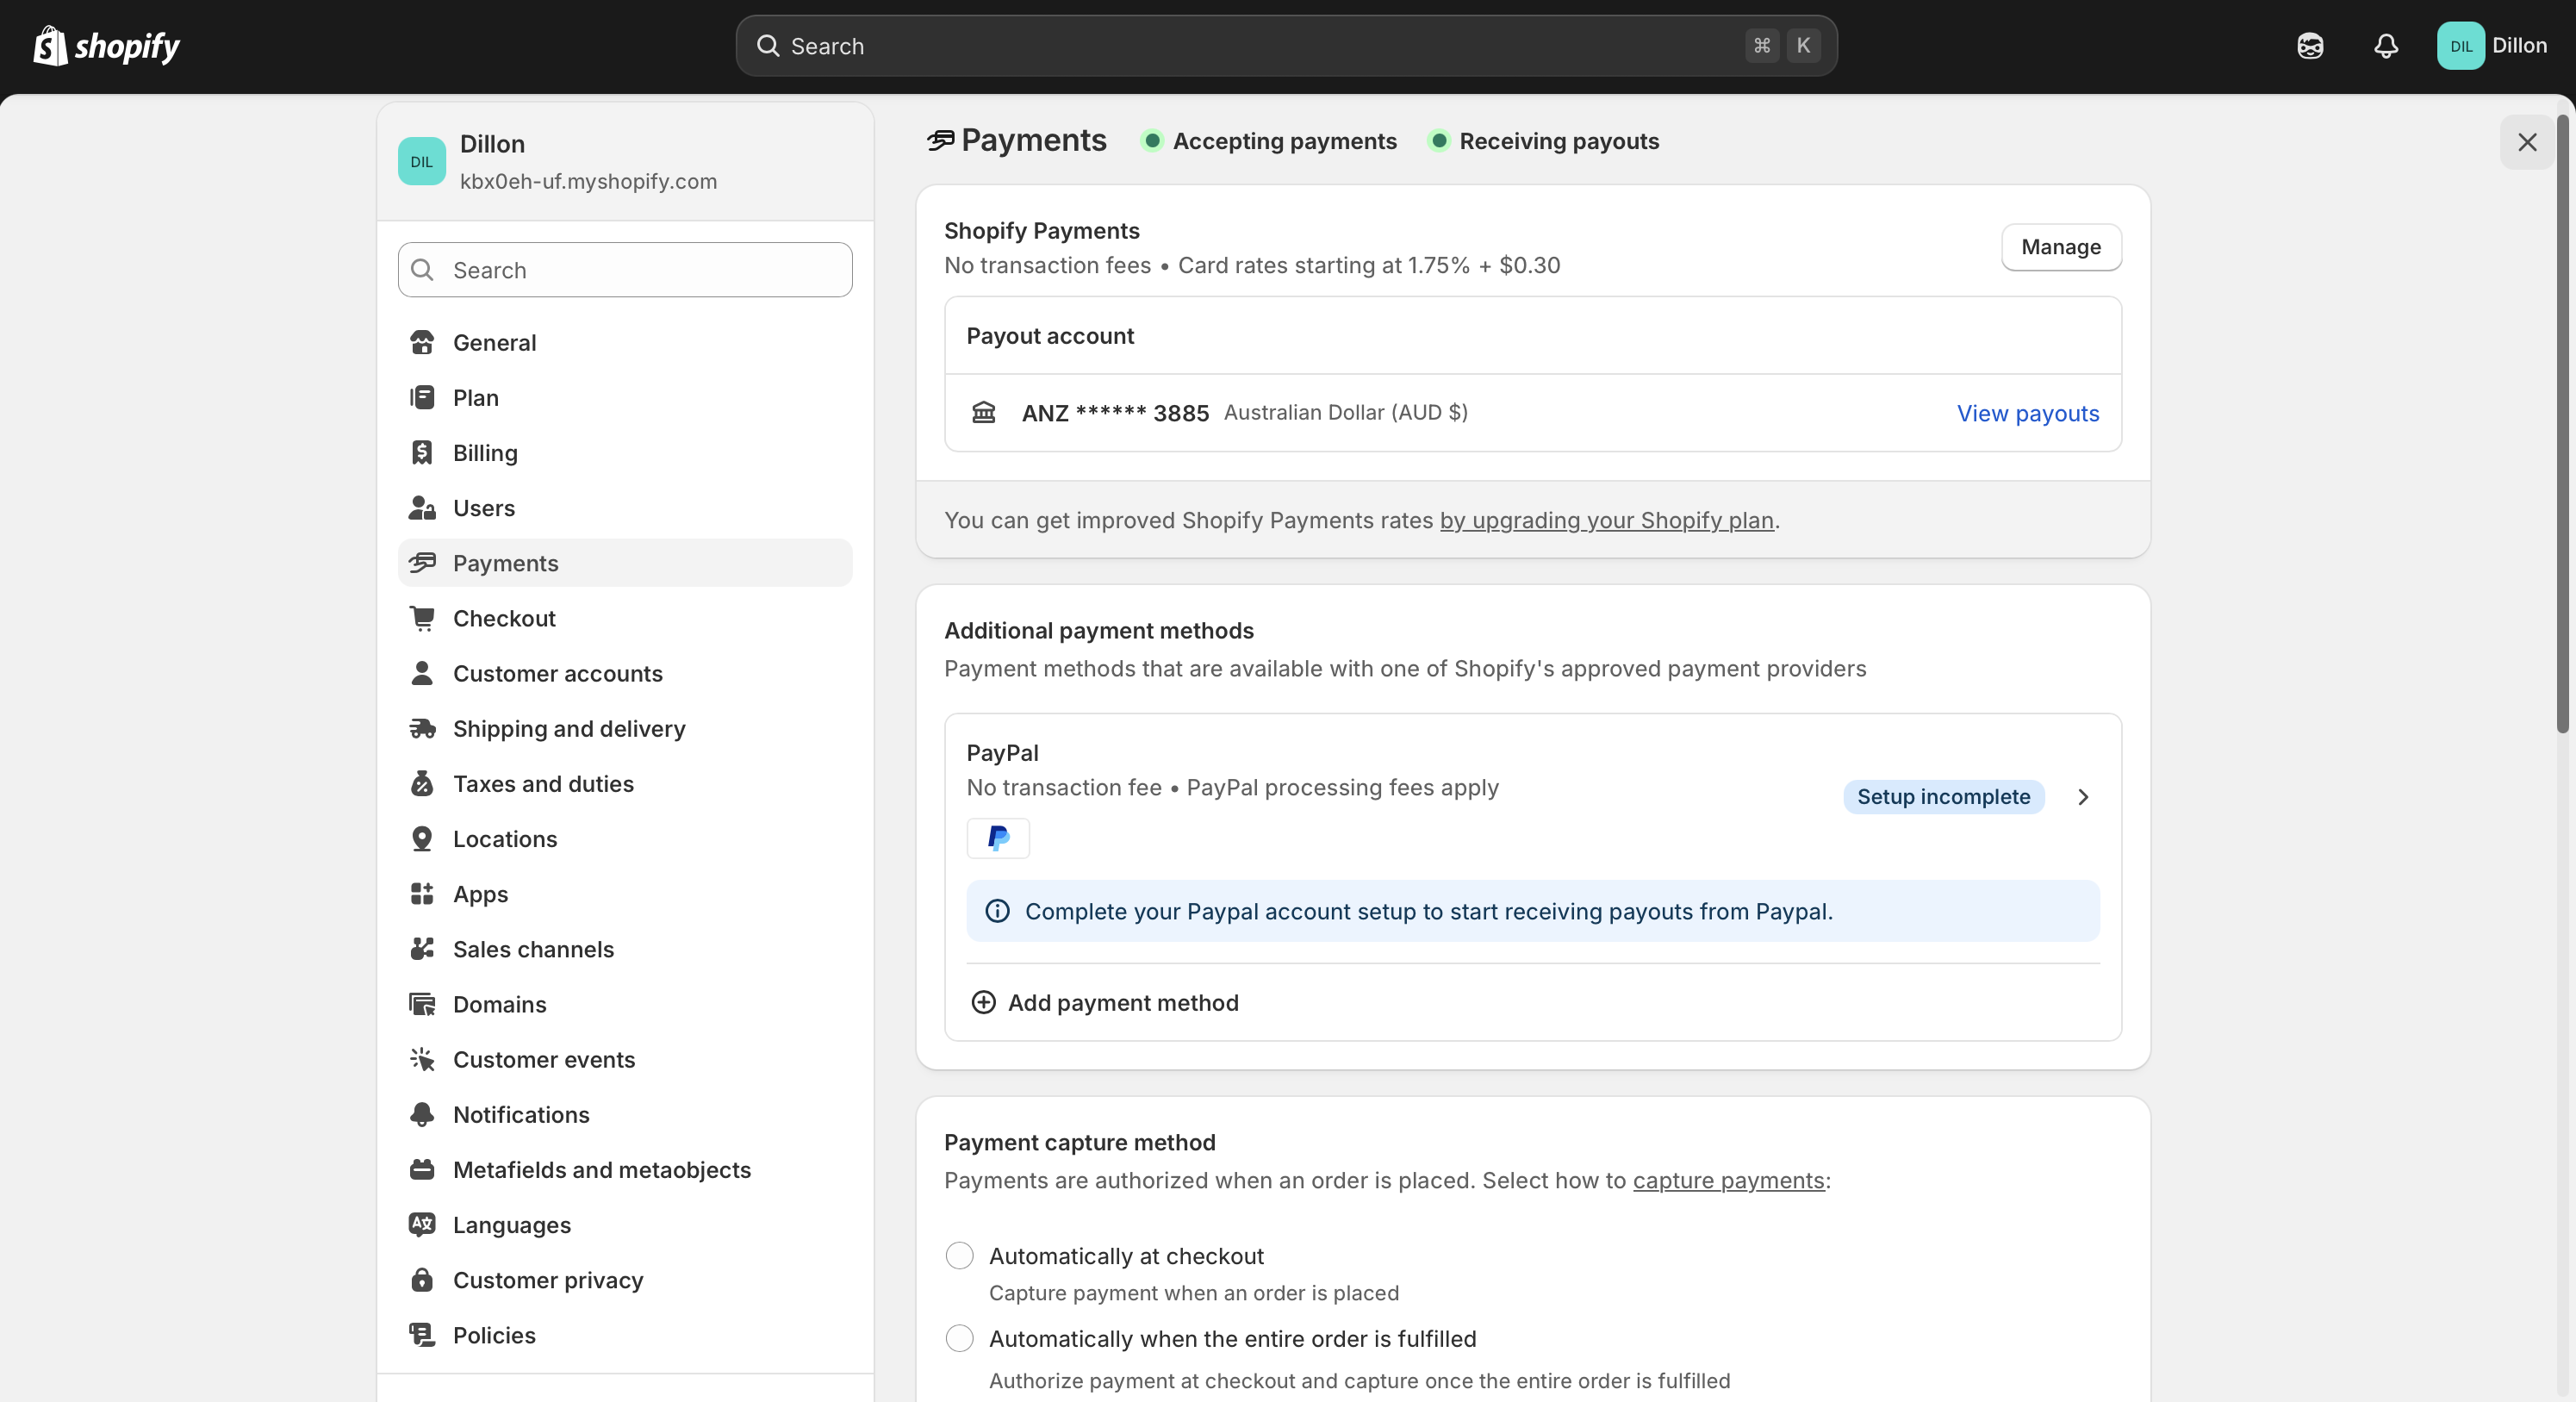This screenshot has height=1402, width=2576.
Task: Open the Sidekick assistant icon in top bar
Action: tap(2310, 46)
